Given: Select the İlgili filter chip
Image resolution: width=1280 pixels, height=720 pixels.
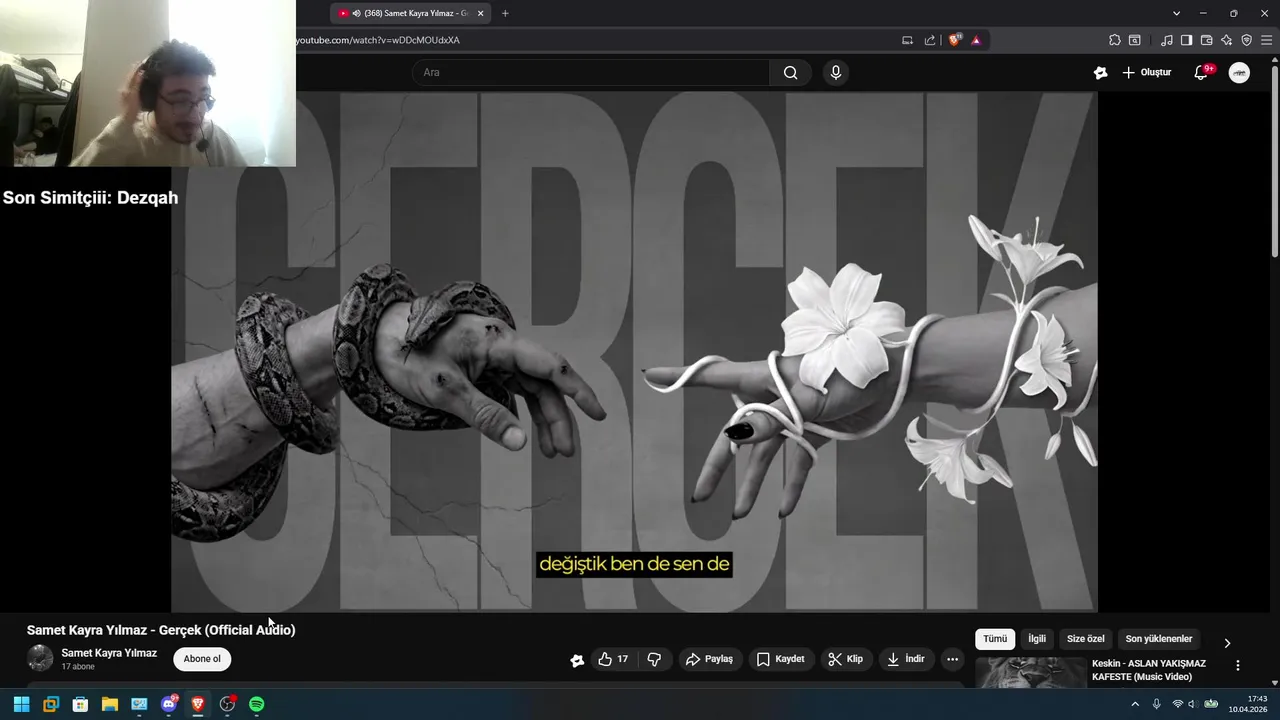Looking at the screenshot, I should point(1037,639).
